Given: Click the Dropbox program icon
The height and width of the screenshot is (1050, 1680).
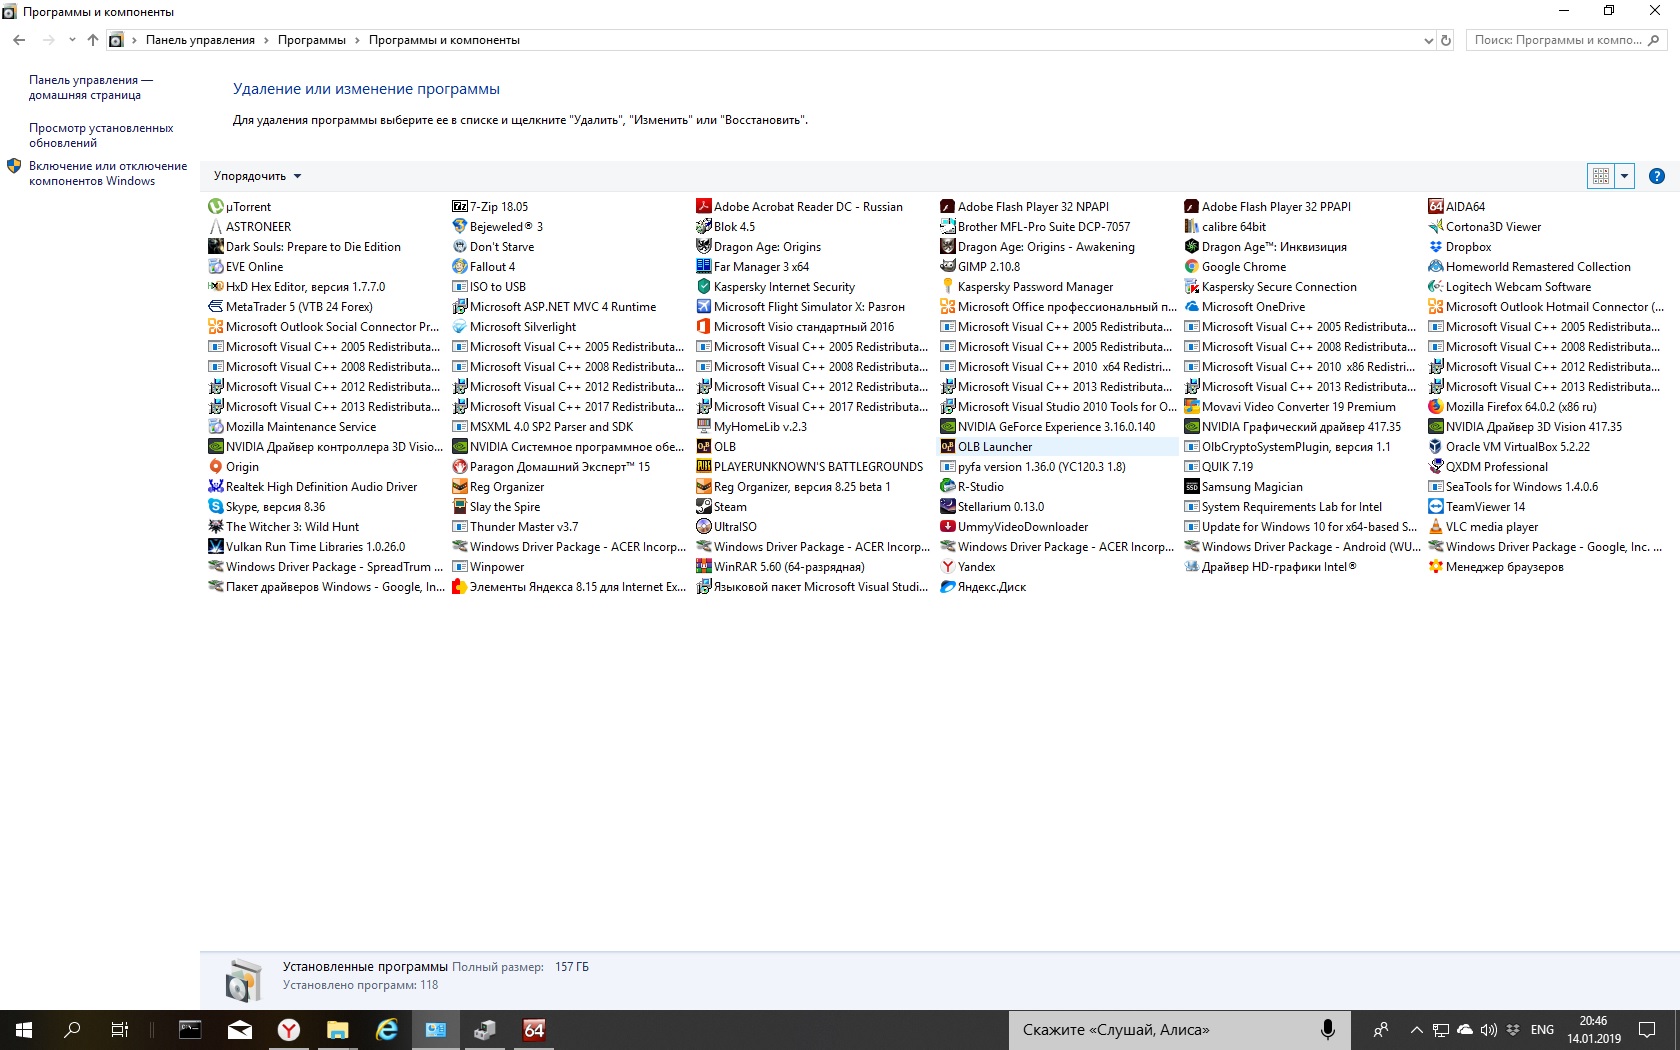Looking at the screenshot, I should (x=1436, y=247).
